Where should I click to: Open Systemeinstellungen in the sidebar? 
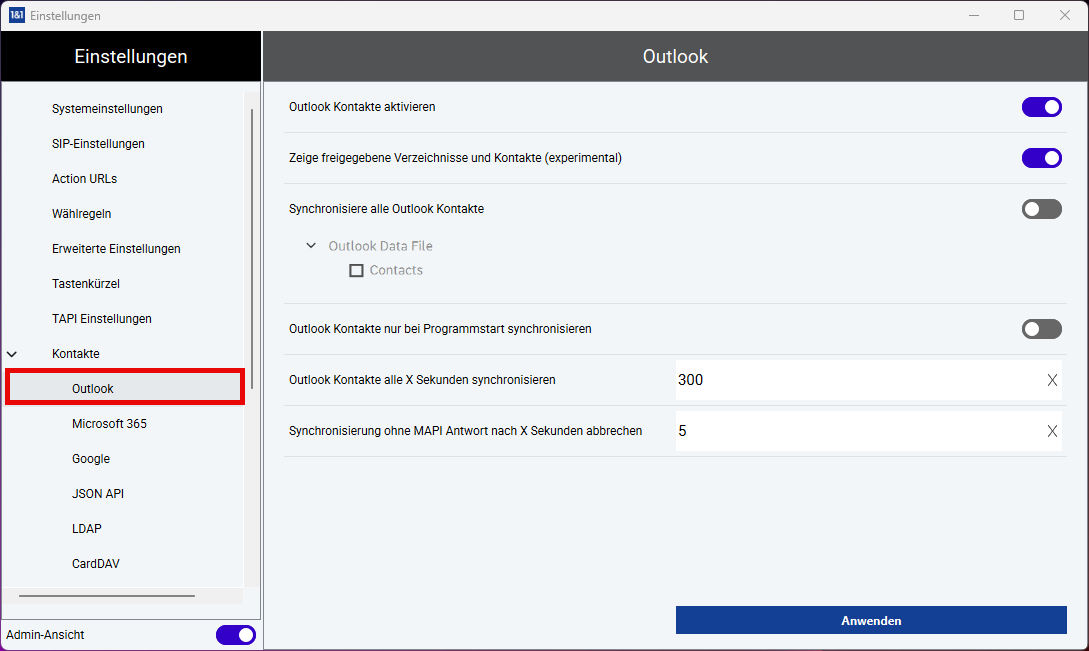pyautogui.click(x=107, y=109)
